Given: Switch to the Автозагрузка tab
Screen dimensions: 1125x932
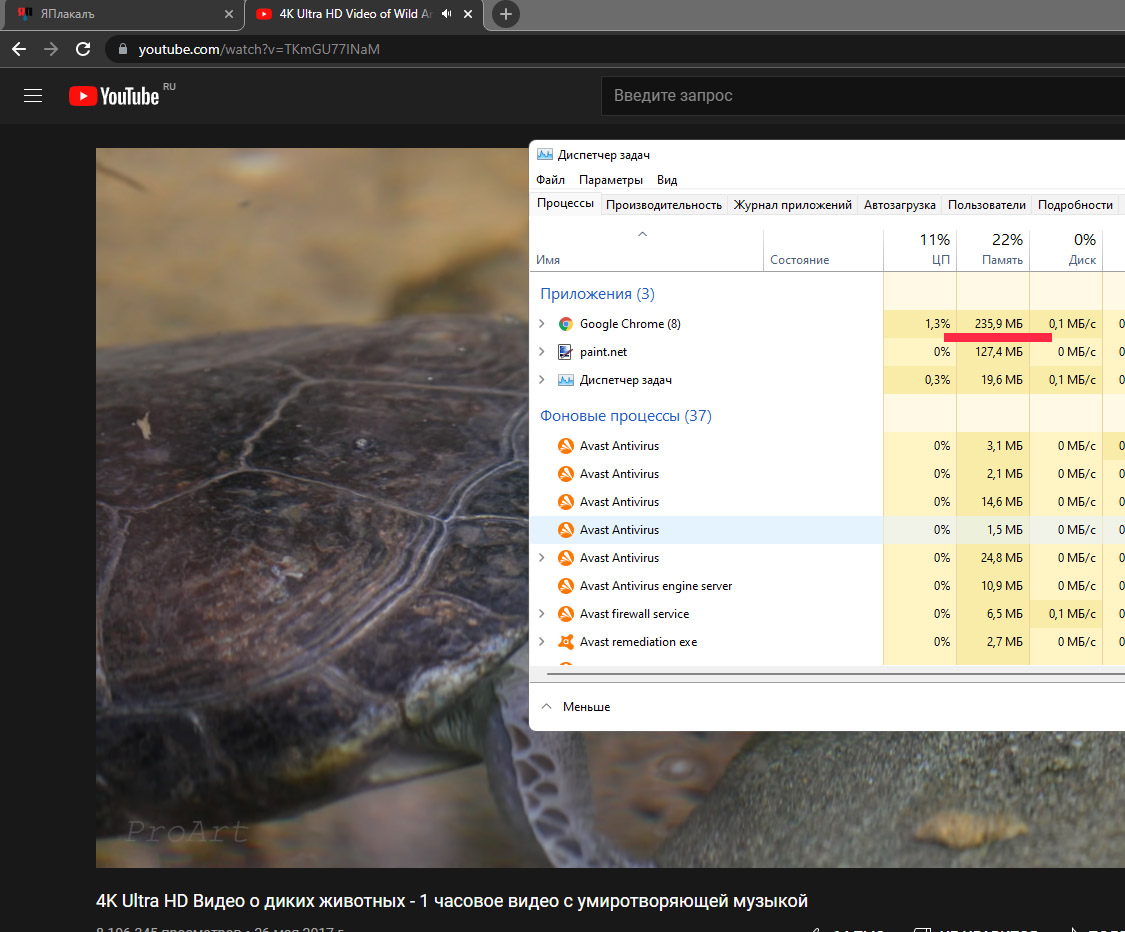Looking at the screenshot, I should coord(900,204).
